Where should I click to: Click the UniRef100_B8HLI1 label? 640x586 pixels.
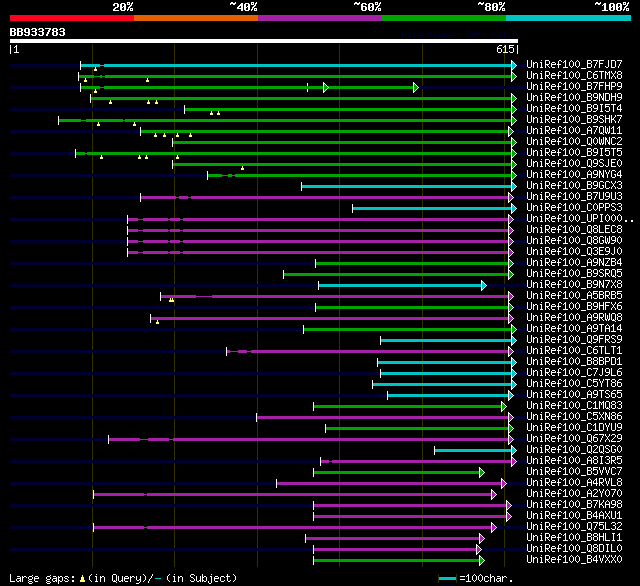(574, 538)
